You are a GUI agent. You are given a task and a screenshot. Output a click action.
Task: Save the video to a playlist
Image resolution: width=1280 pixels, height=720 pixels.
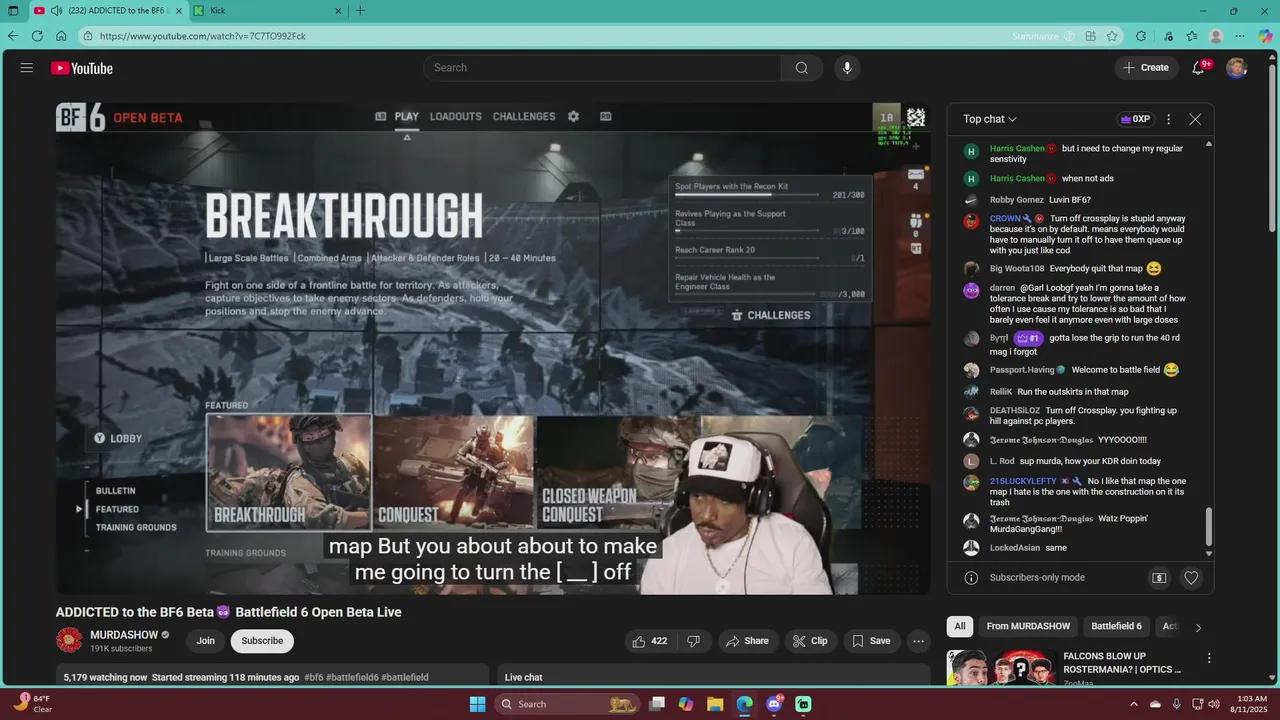pyautogui.click(x=870, y=641)
